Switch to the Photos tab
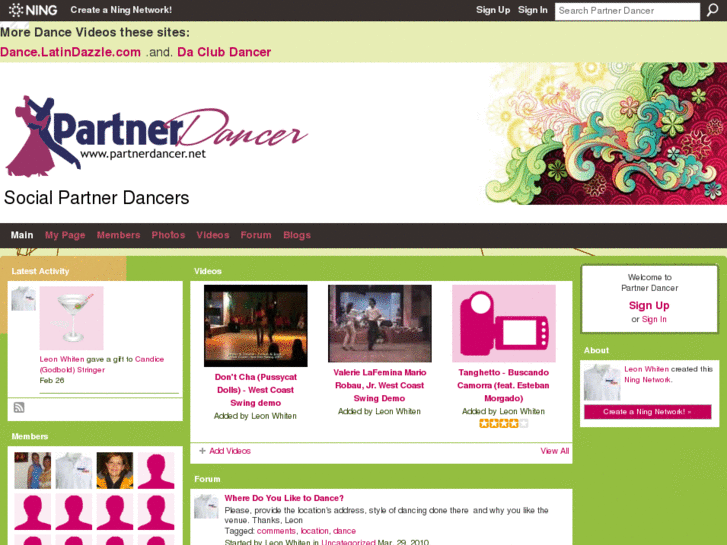Screen dimensions: 727x545 (168, 235)
